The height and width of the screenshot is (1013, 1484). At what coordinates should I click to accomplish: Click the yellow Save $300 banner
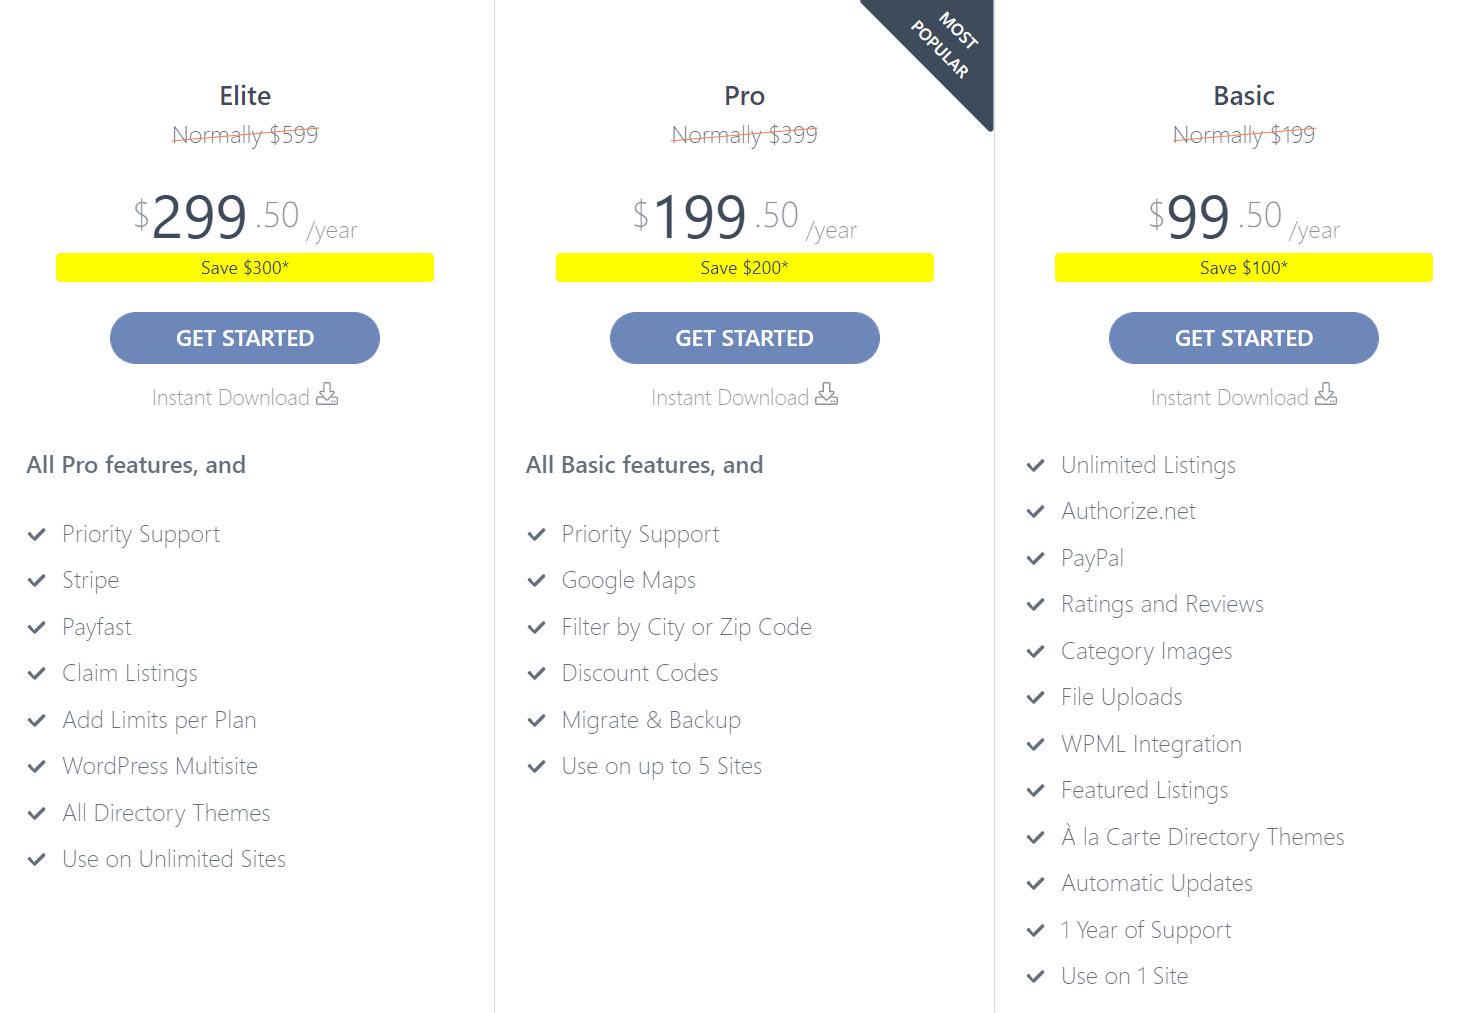pos(245,268)
